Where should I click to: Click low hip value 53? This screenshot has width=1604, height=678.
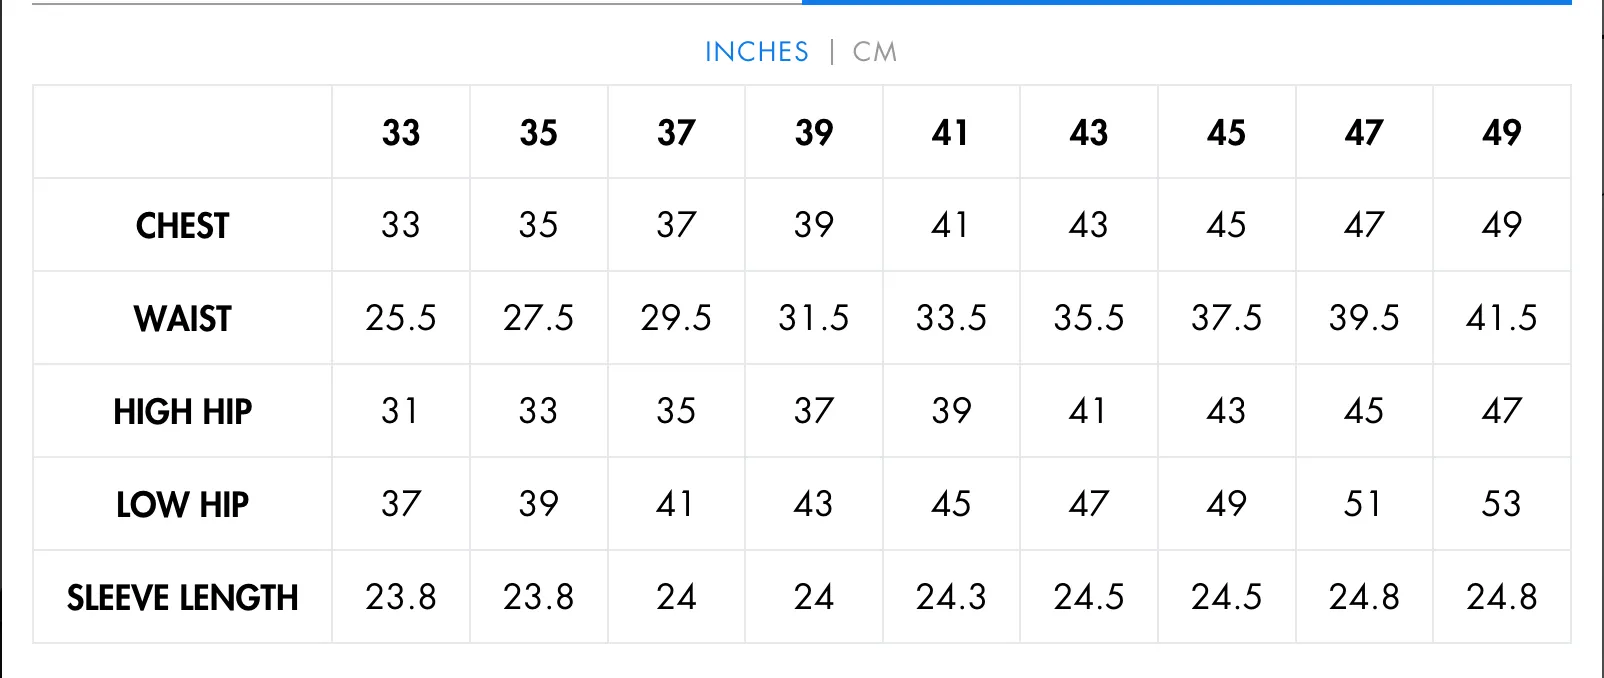click(1501, 504)
